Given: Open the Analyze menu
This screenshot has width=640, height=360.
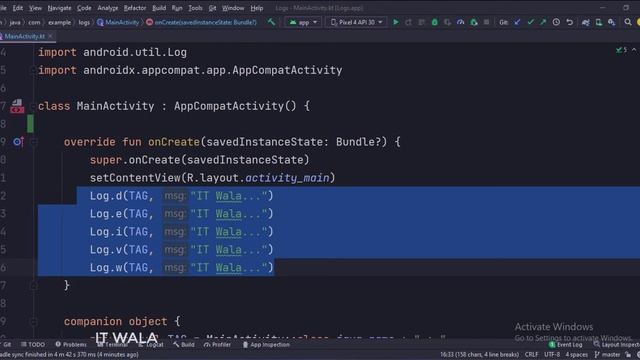Looking at the screenshot, I should [108, 8].
